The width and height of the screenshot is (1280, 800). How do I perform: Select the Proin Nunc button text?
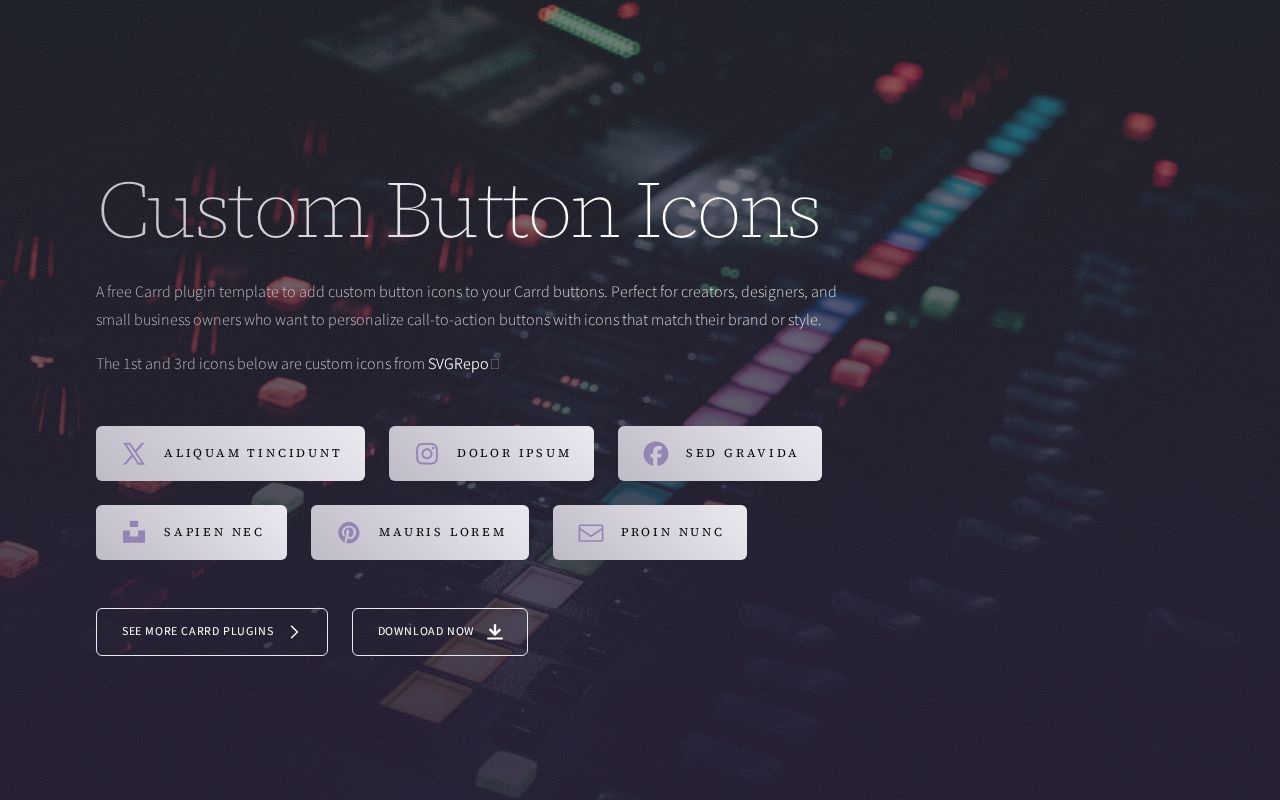[x=672, y=532]
